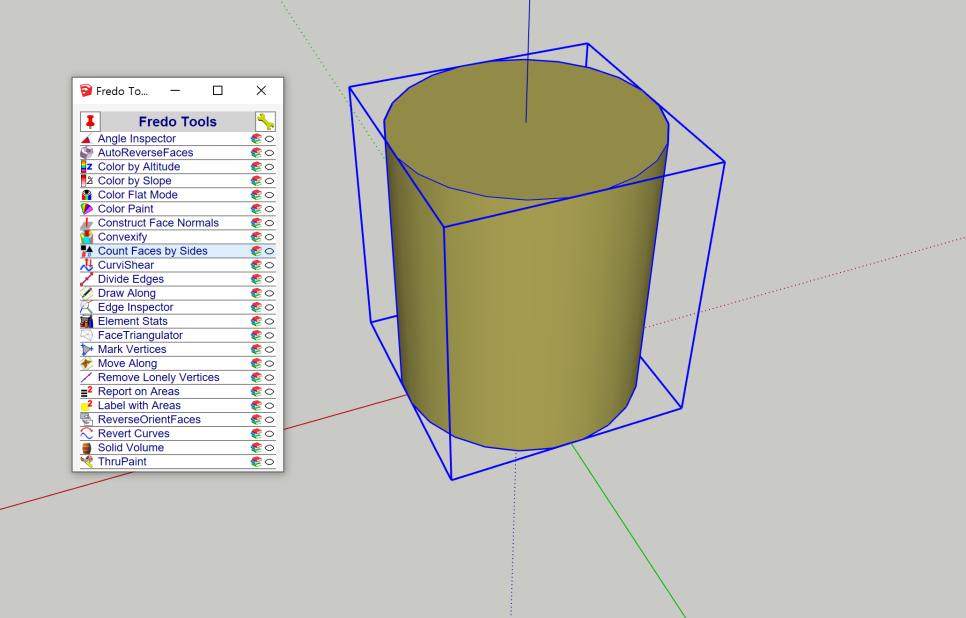Viewport: 966px width, 618px height.
Task: Click the Element Stats tool icon
Action: pyautogui.click(x=87, y=321)
